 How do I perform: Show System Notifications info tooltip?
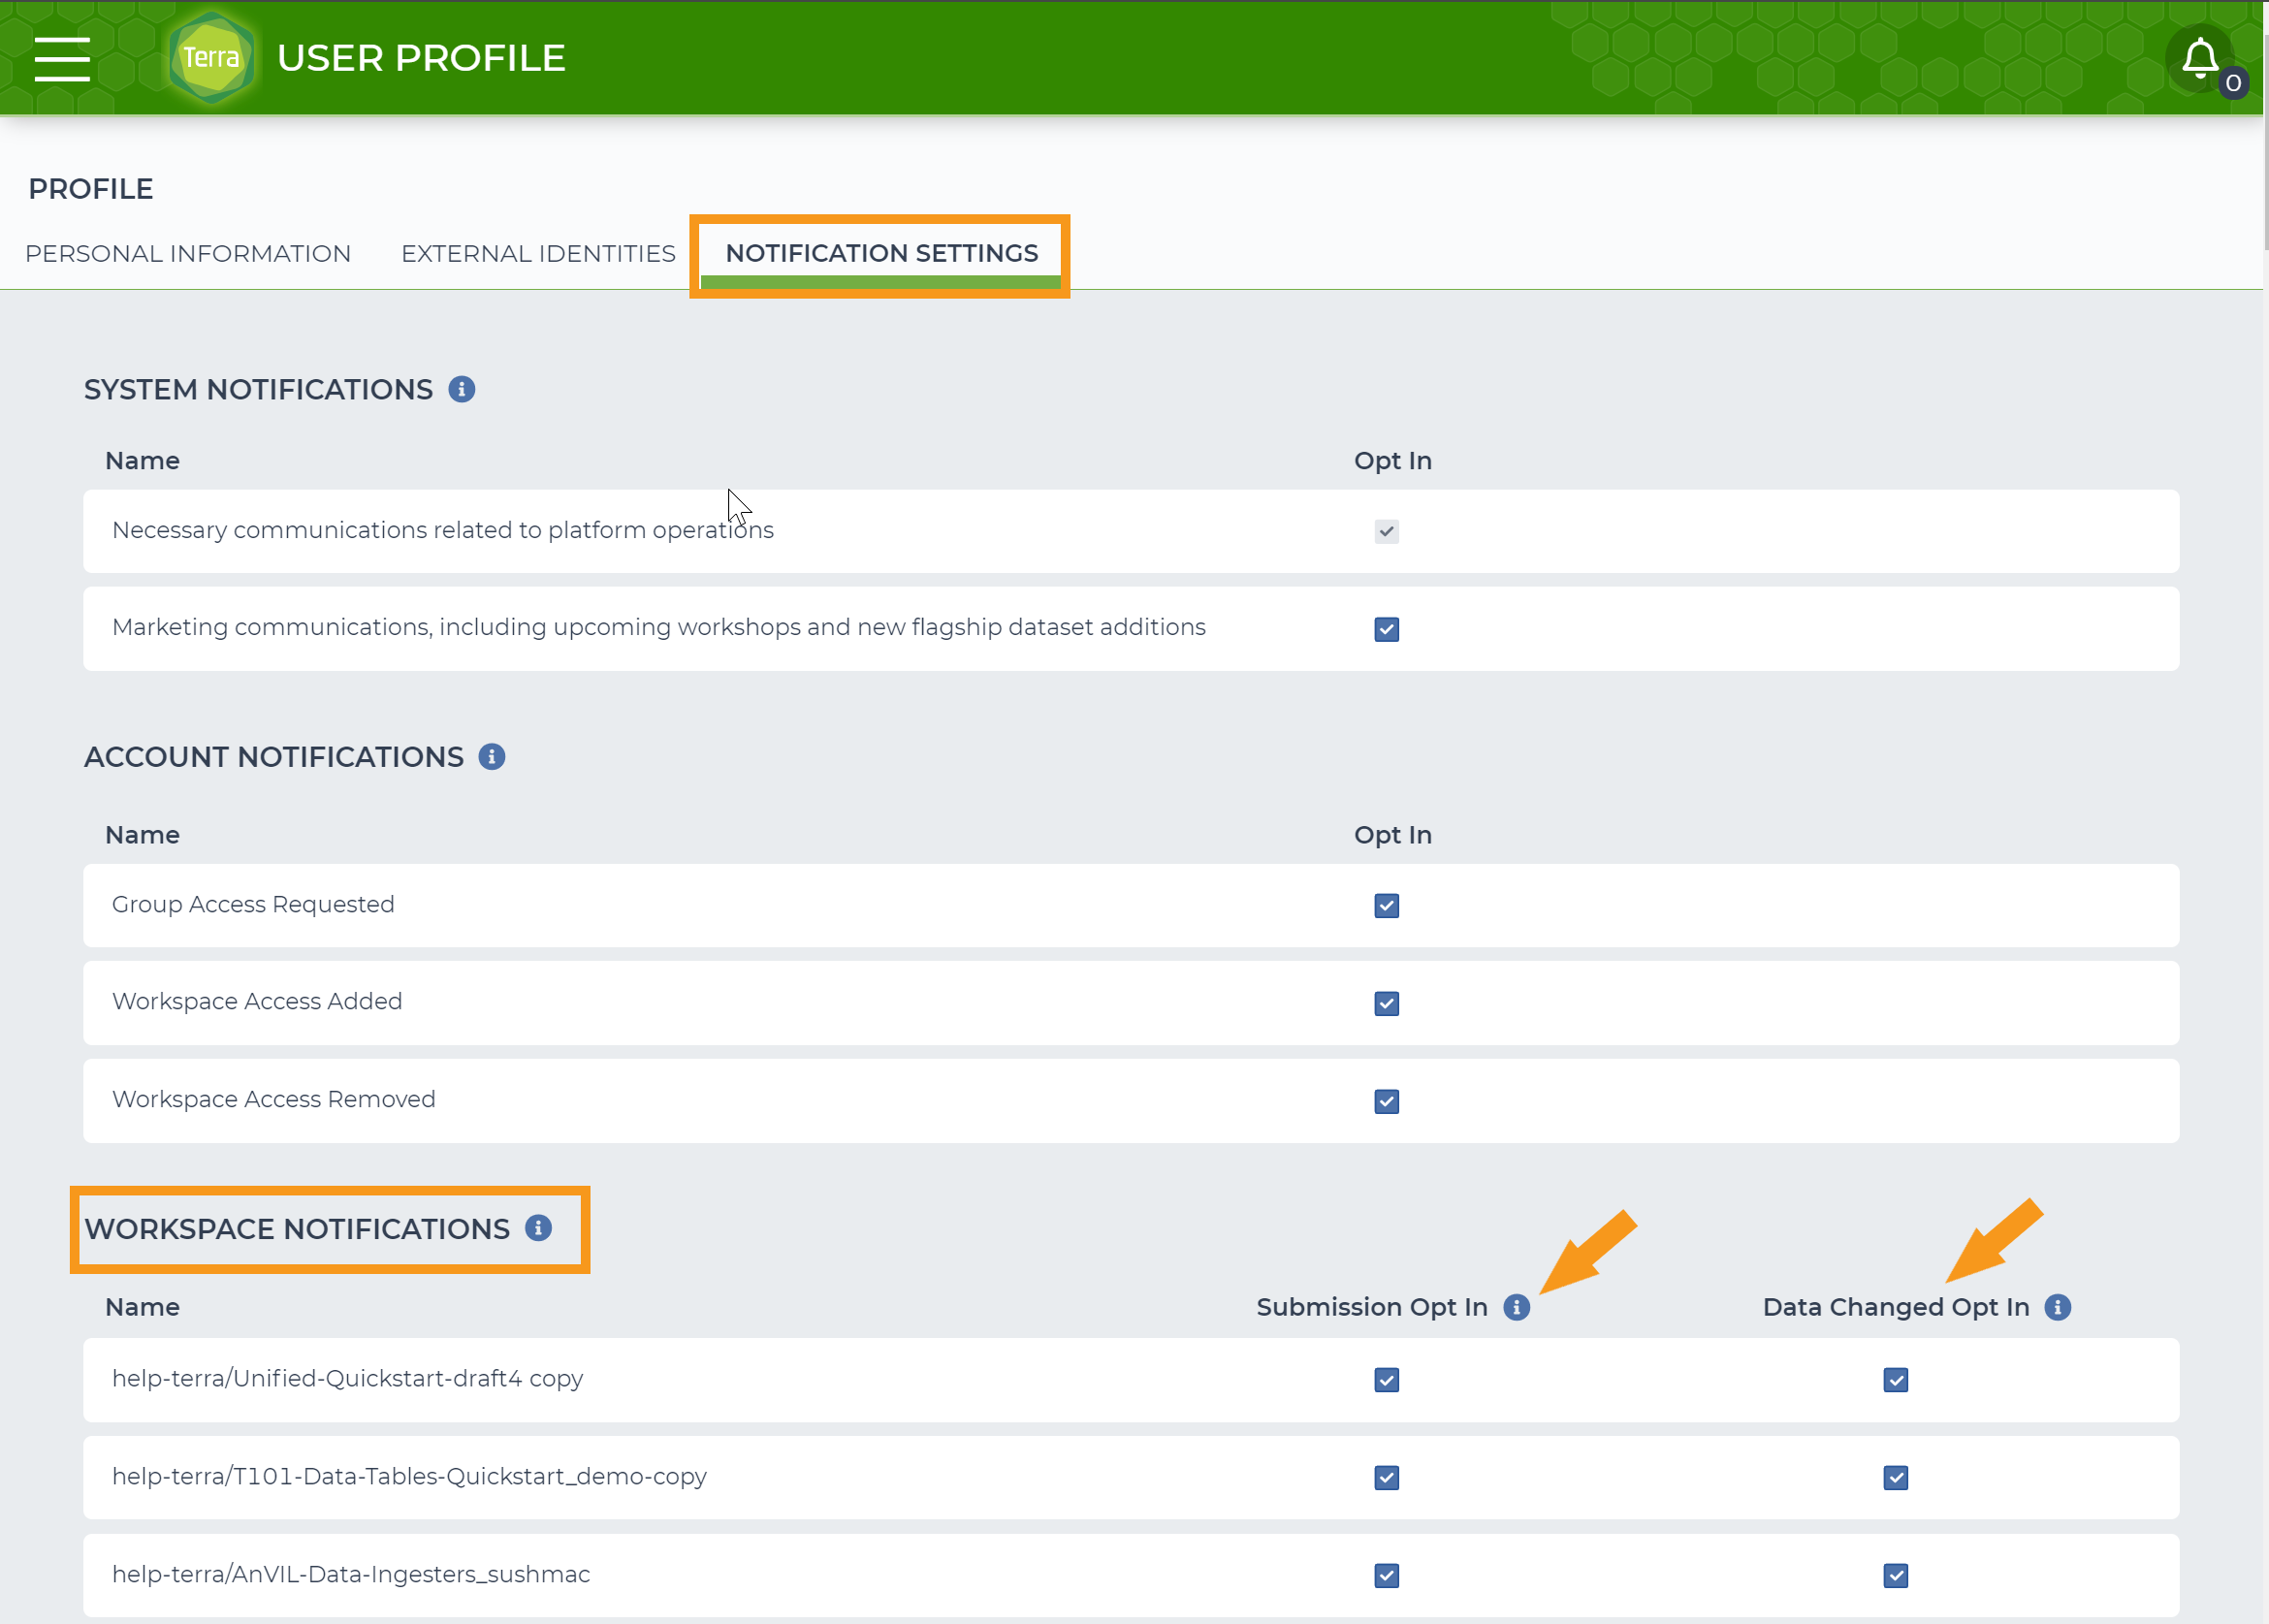pyautogui.click(x=461, y=389)
